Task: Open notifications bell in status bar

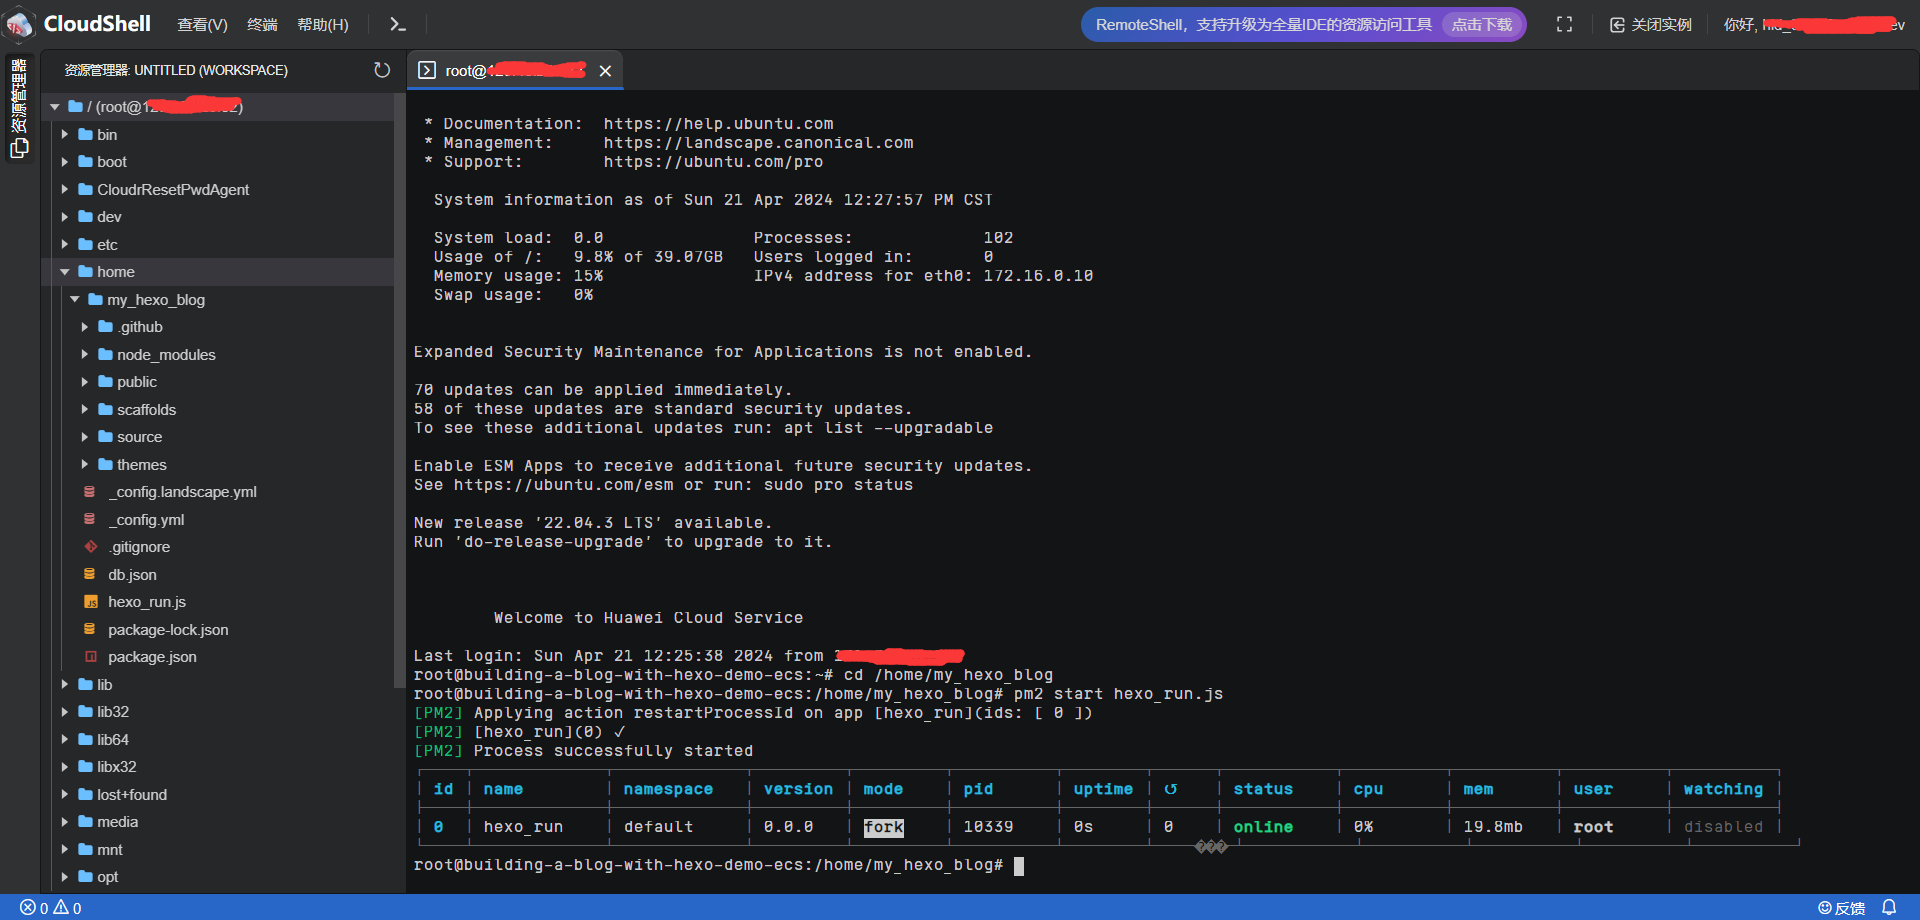Action: pos(1889,907)
